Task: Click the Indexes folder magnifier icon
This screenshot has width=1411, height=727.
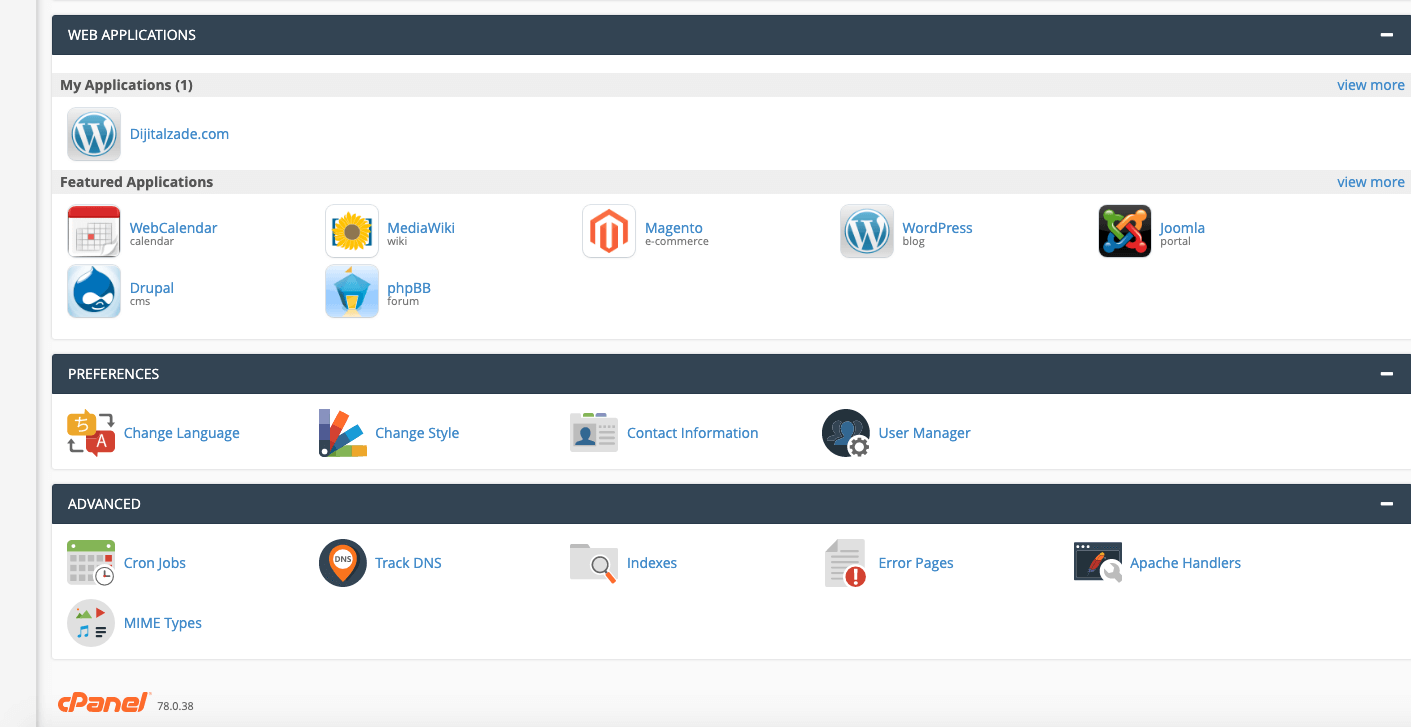Action: point(594,563)
